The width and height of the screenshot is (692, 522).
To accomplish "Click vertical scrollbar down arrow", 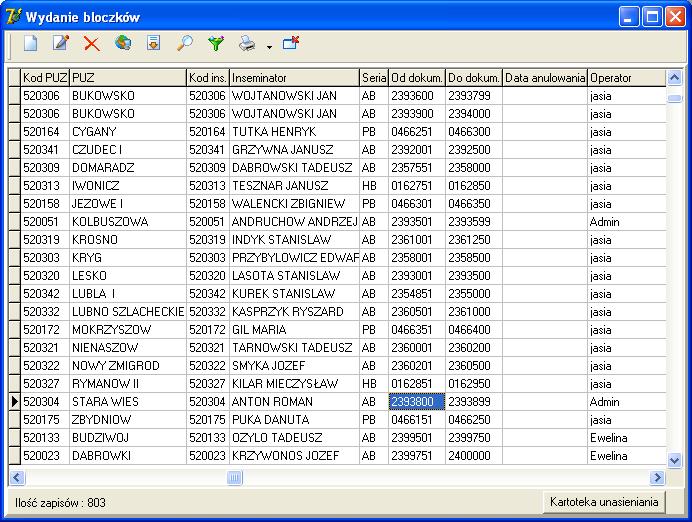I will tap(674, 461).
